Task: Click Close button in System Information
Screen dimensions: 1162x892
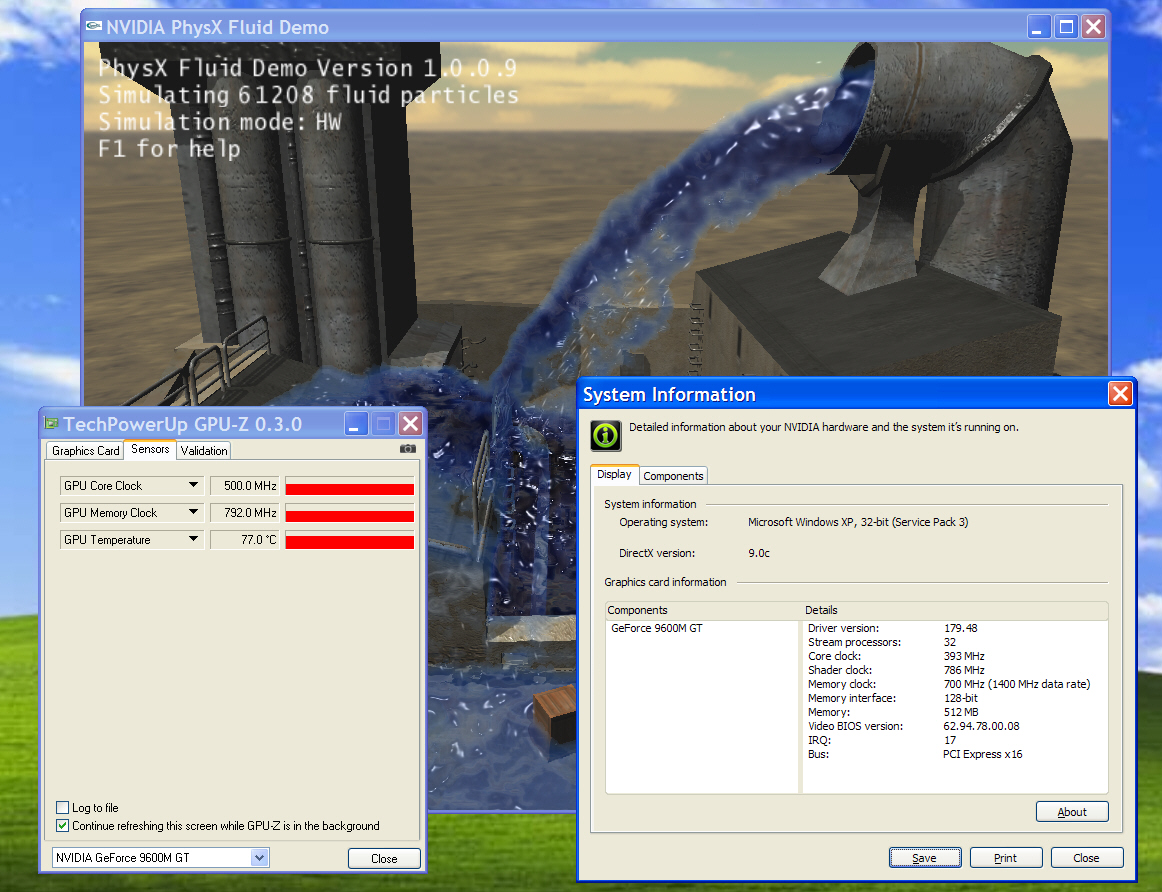Action: point(1086,857)
